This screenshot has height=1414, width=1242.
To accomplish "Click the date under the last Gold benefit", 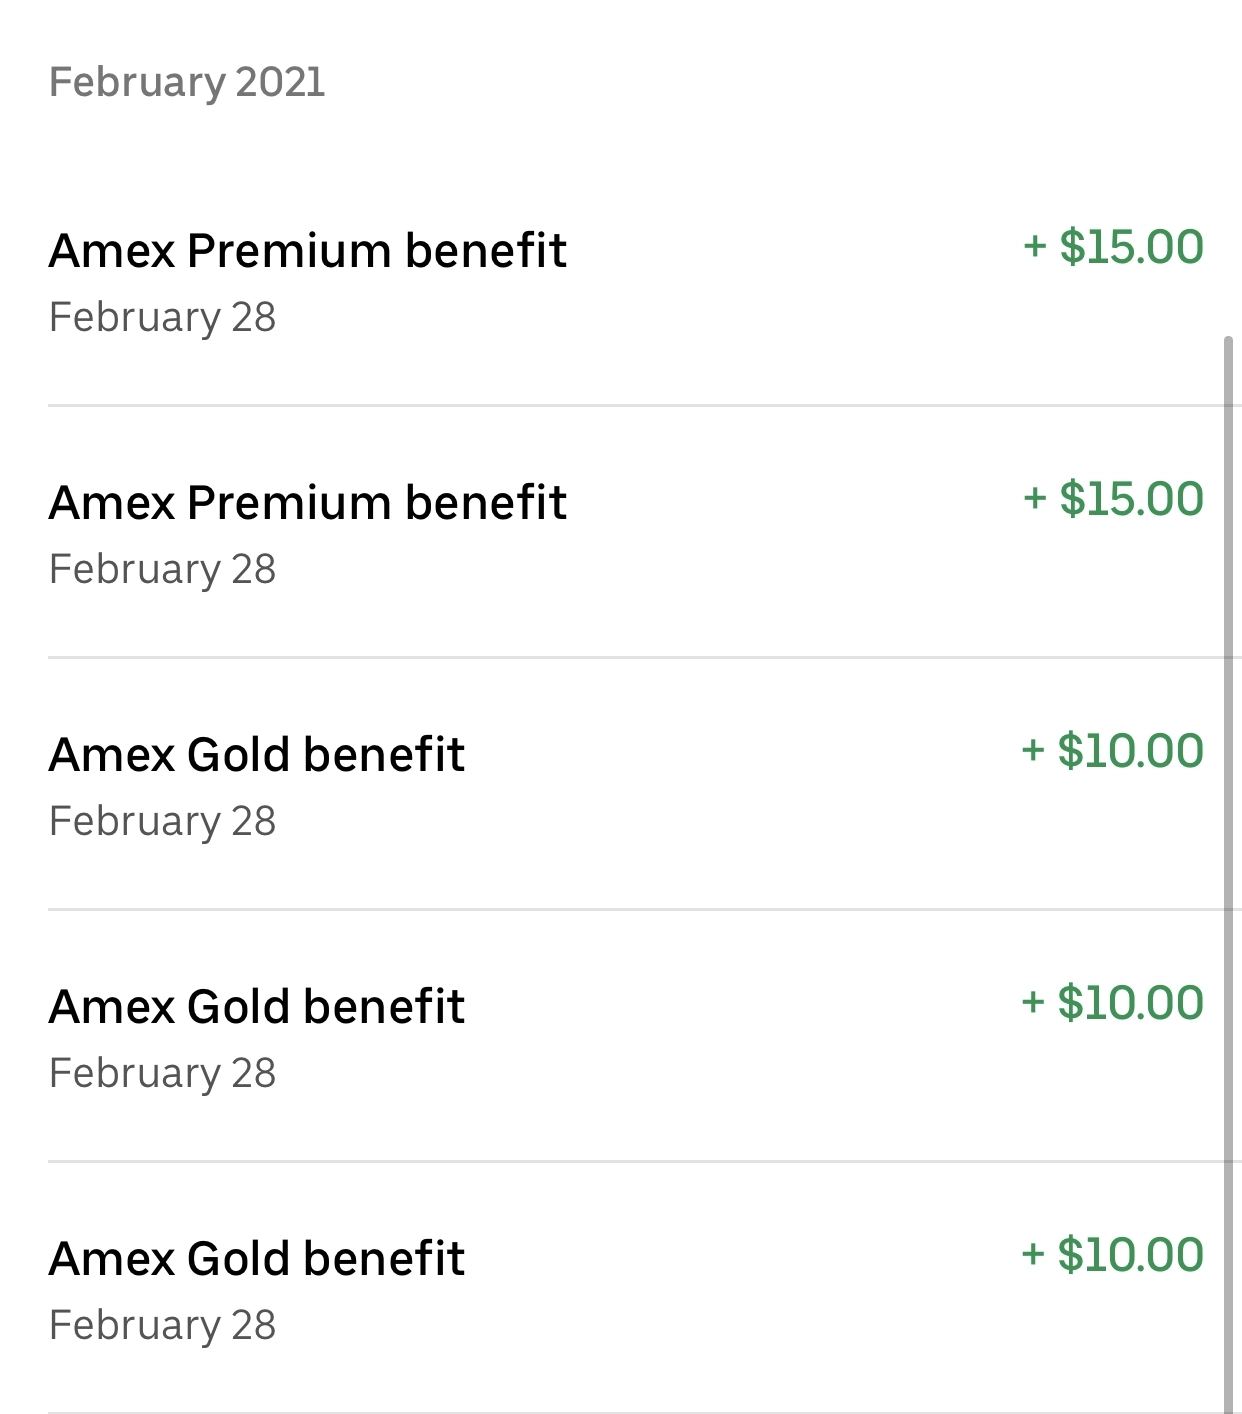I will 162,1326.
